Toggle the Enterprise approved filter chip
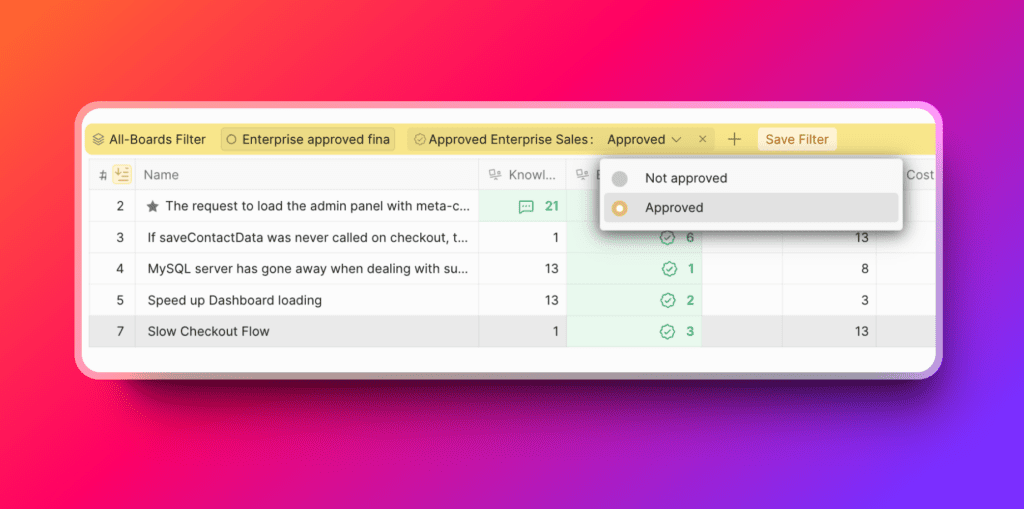 (x=307, y=140)
